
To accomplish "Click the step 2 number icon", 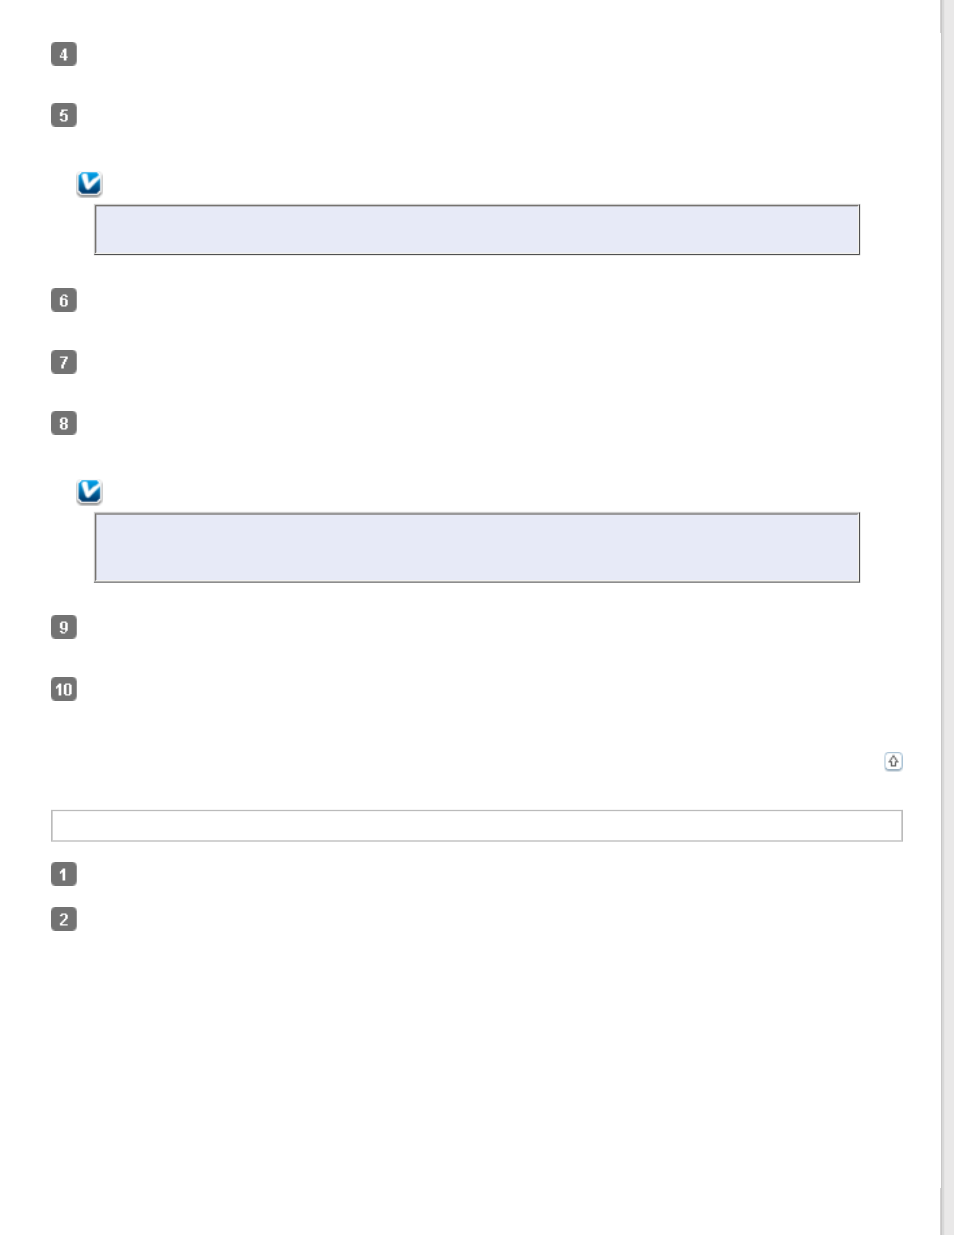I will 64,919.
